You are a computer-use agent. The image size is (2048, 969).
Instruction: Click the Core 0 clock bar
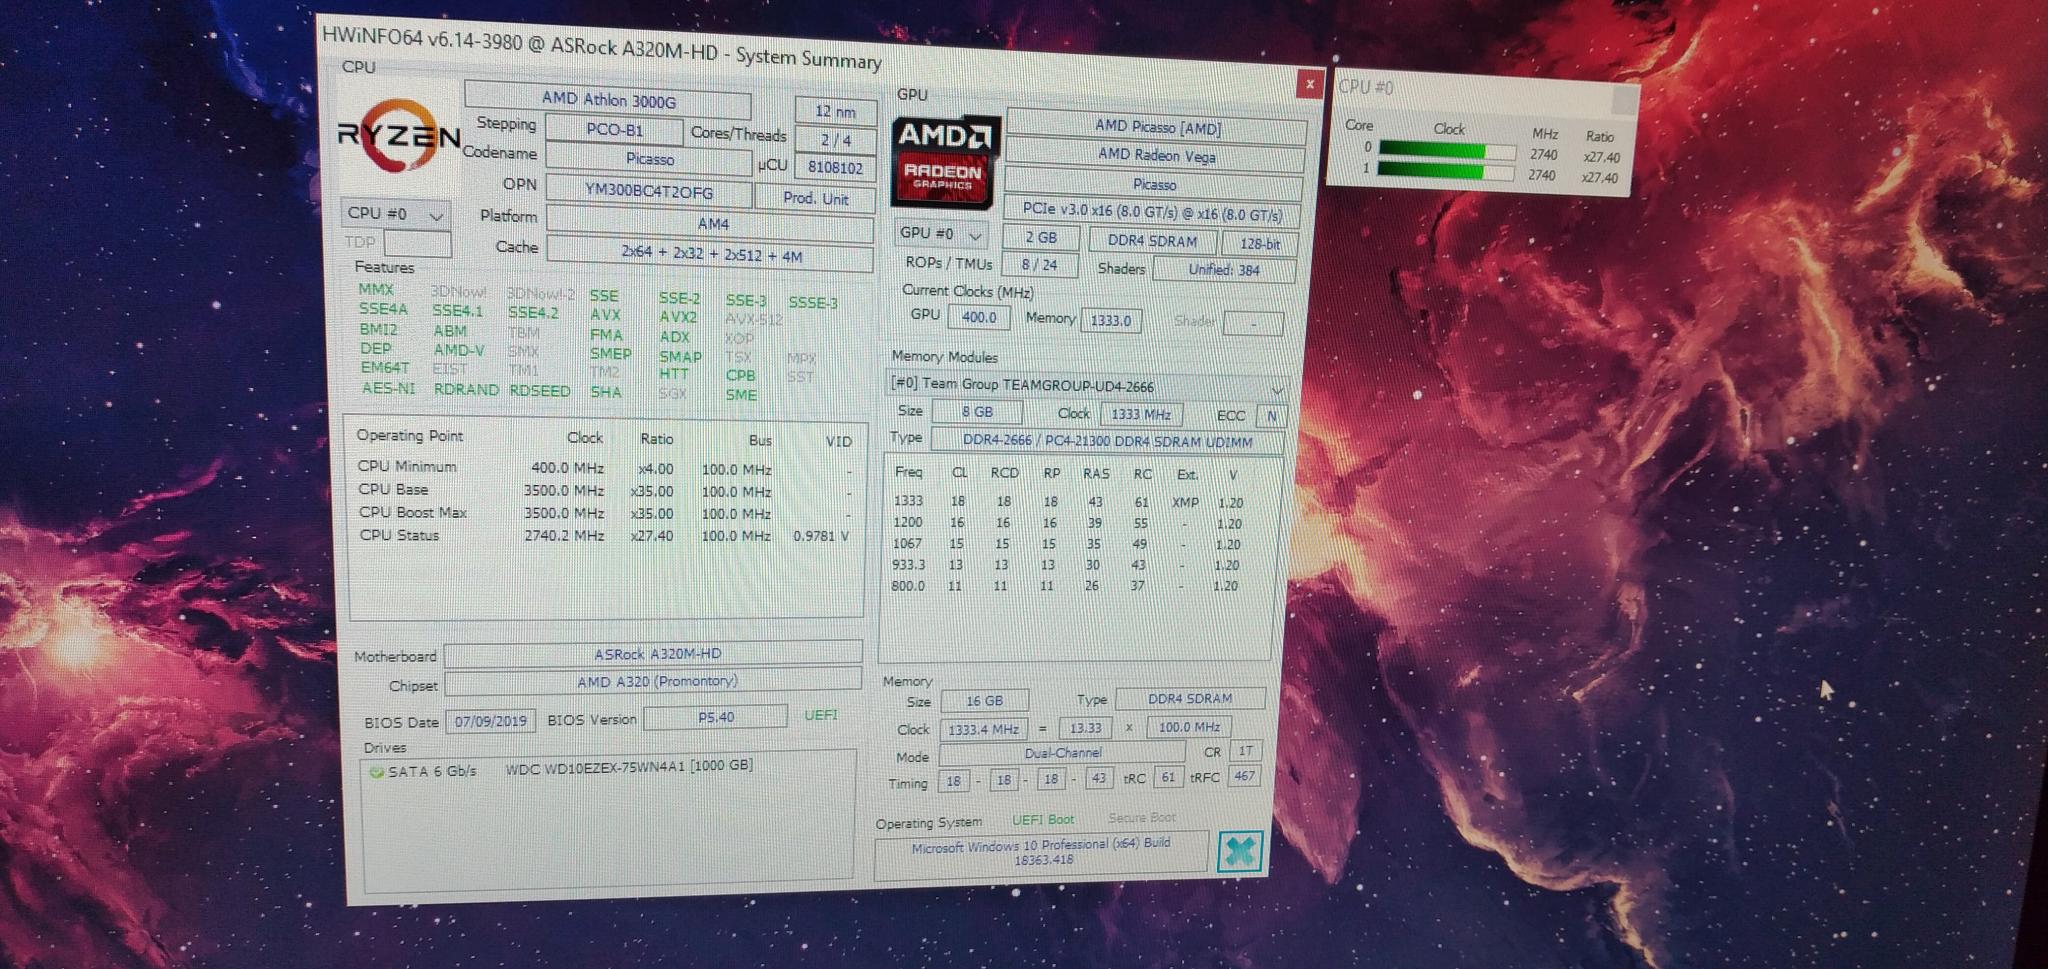coord(1446,151)
